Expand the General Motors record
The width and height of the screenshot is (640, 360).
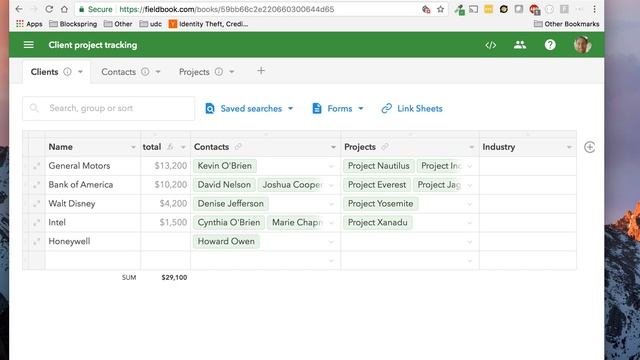coord(36,166)
